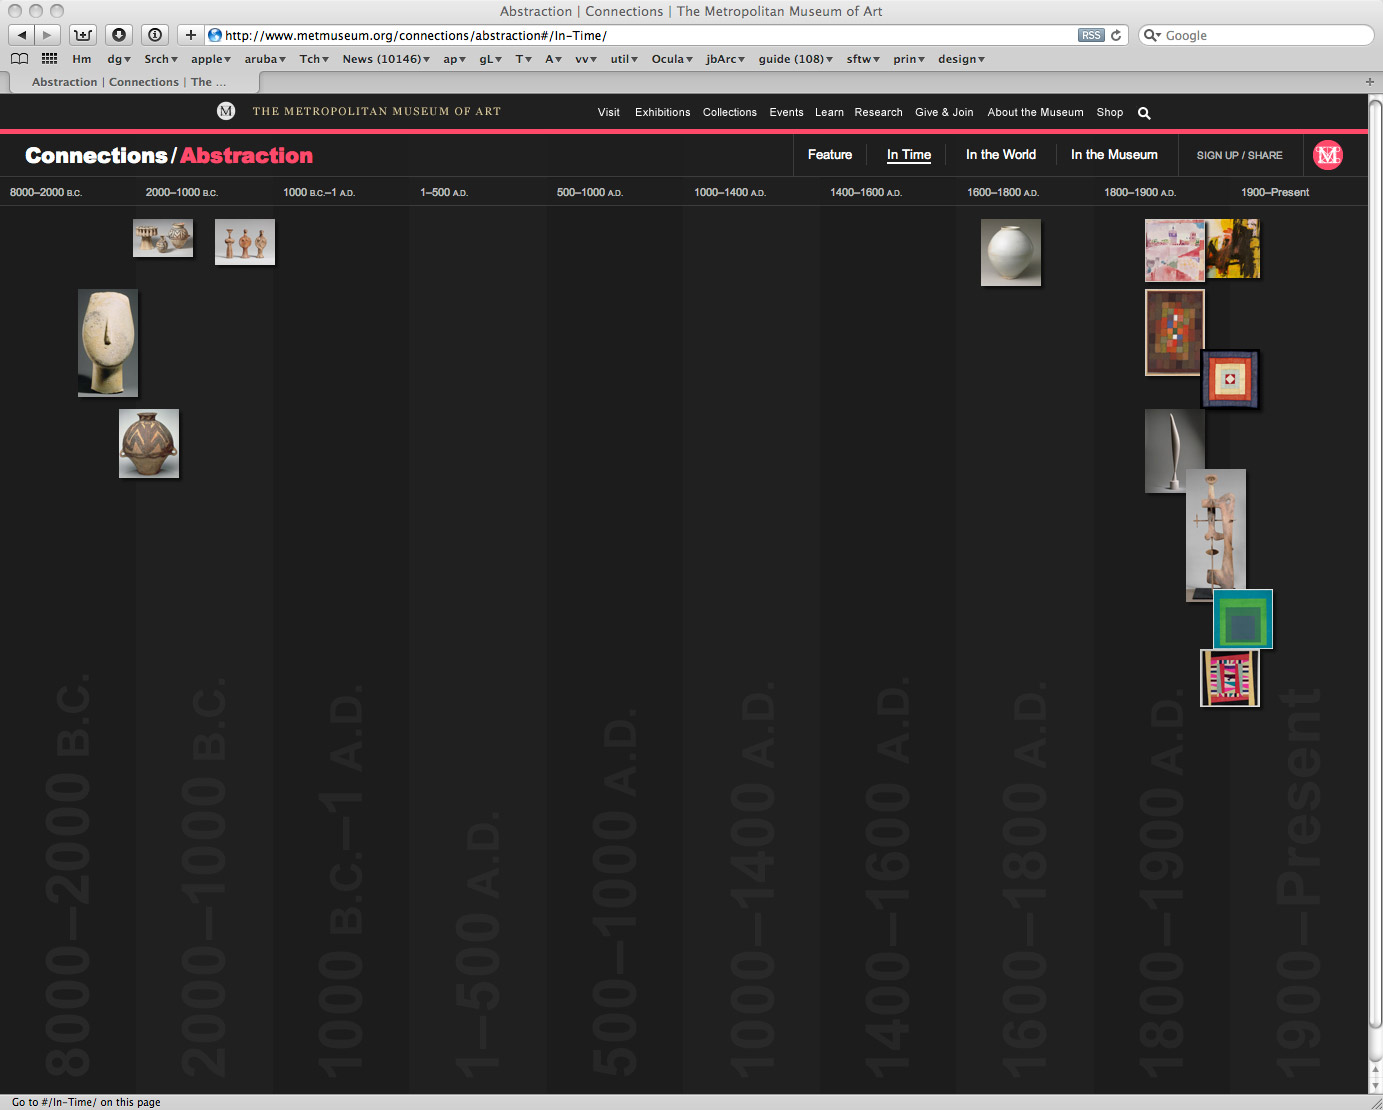Click the add bookmark plus button
The image size is (1383, 1110).
pyautogui.click(x=190, y=35)
